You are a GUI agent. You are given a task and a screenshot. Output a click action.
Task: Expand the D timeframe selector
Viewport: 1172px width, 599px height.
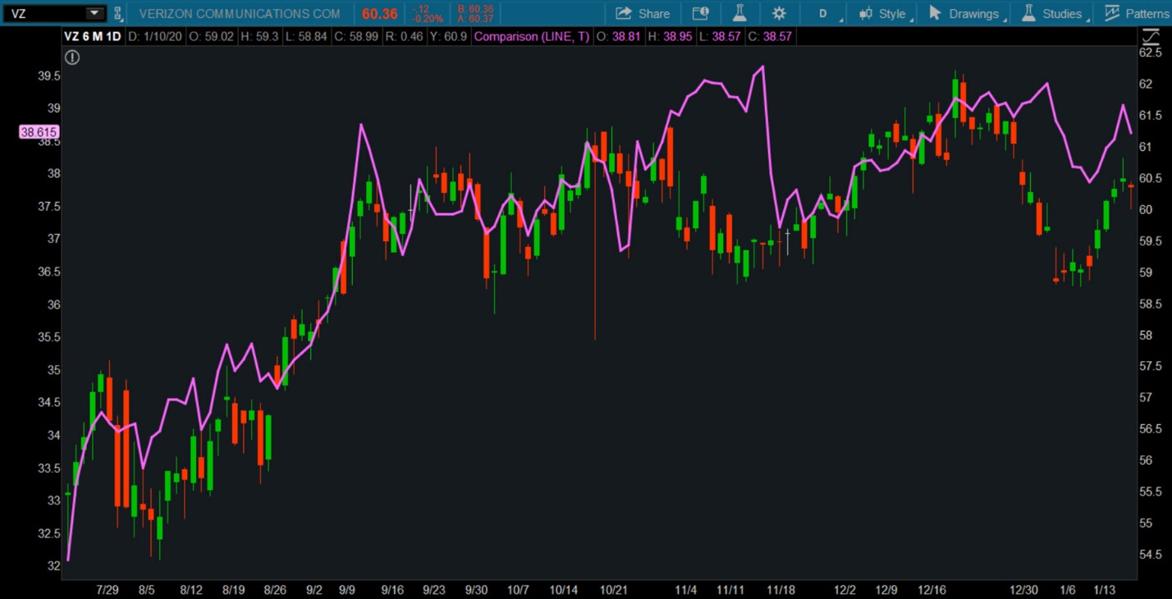[824, 13]
